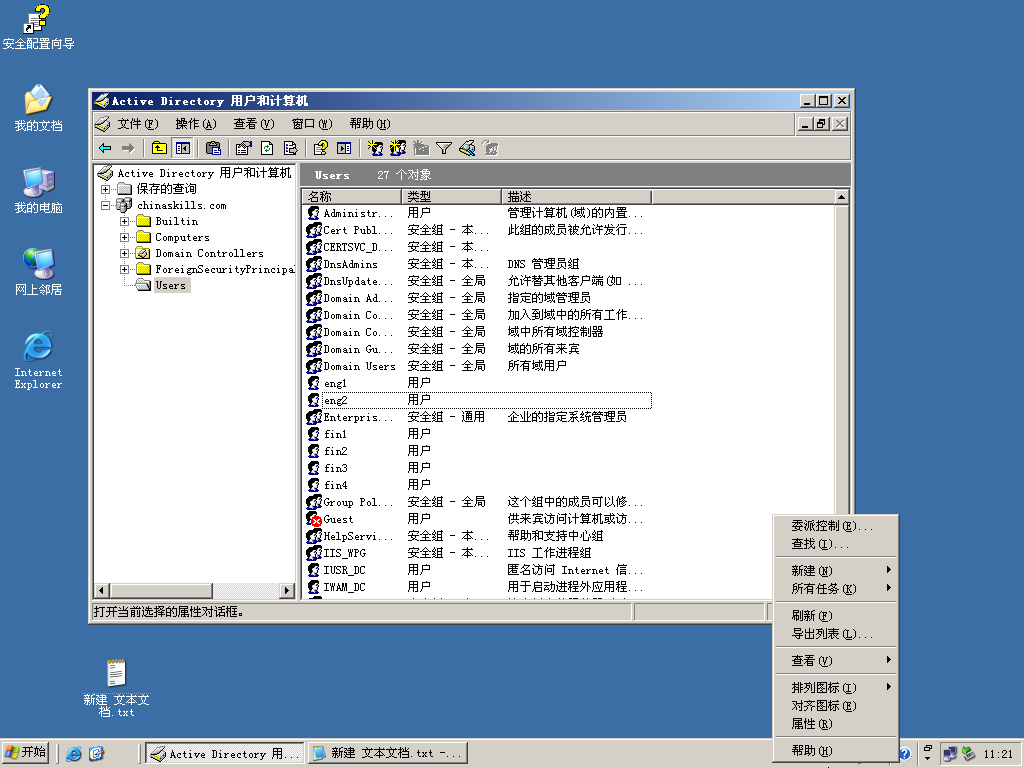Collapse the chinaskills.com domain node

click(x=105, y=205)
